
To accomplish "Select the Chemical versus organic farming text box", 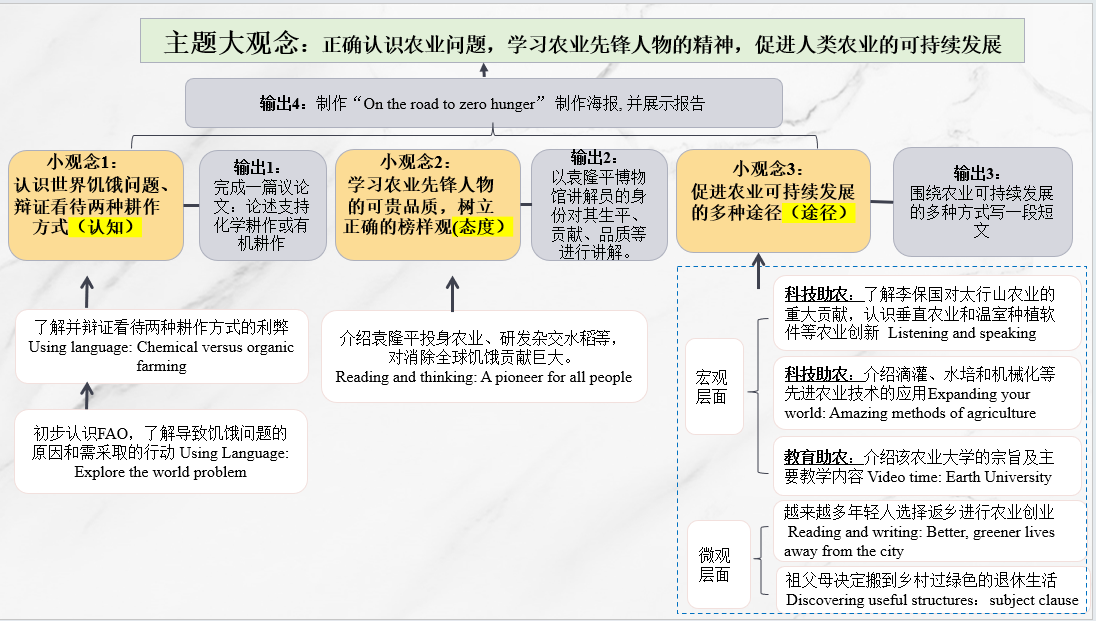I will pos(161,346).
